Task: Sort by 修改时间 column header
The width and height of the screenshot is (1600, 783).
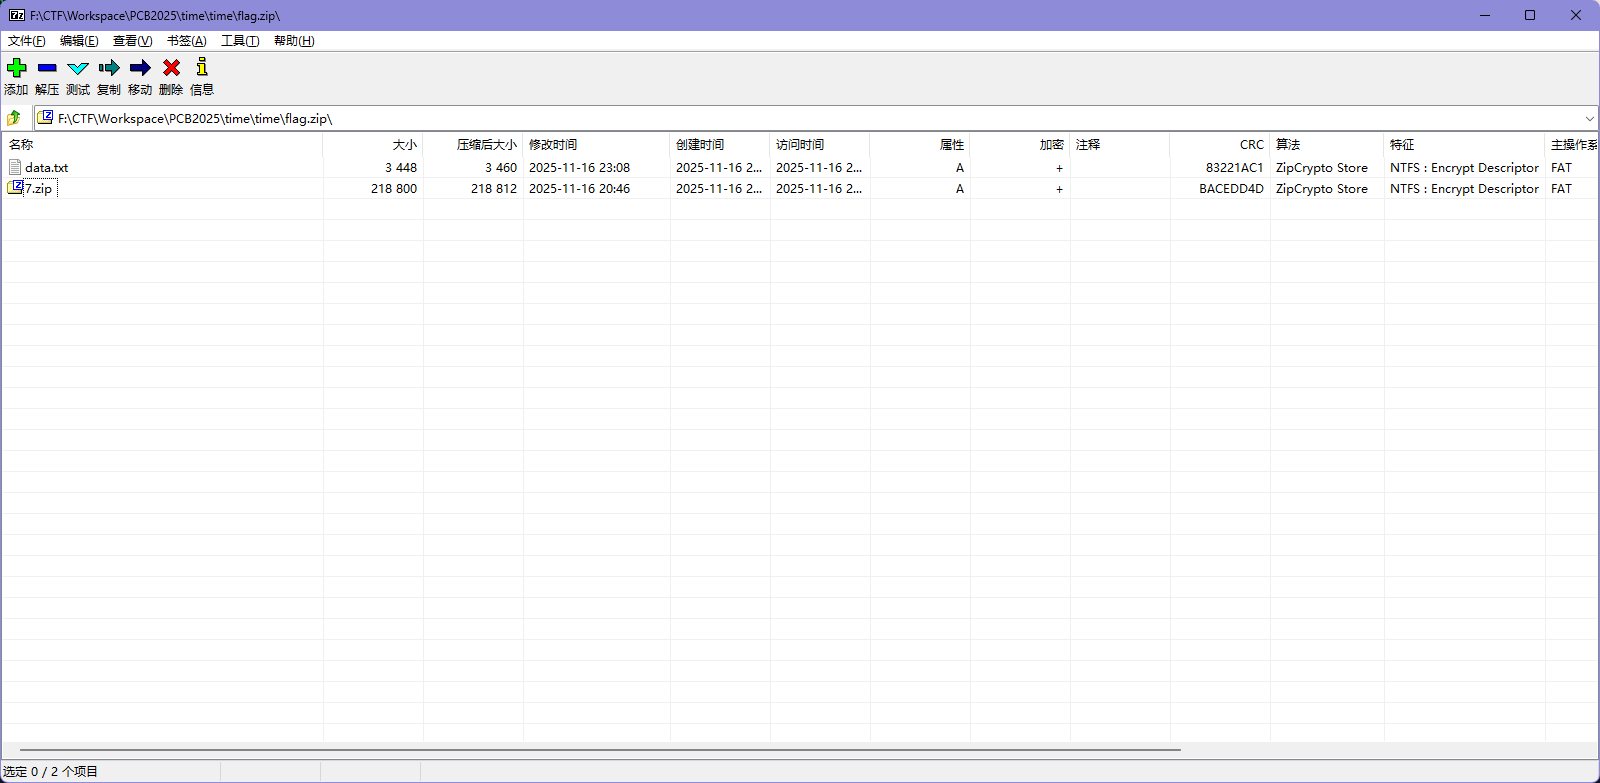Action: [x=553, y=145]
